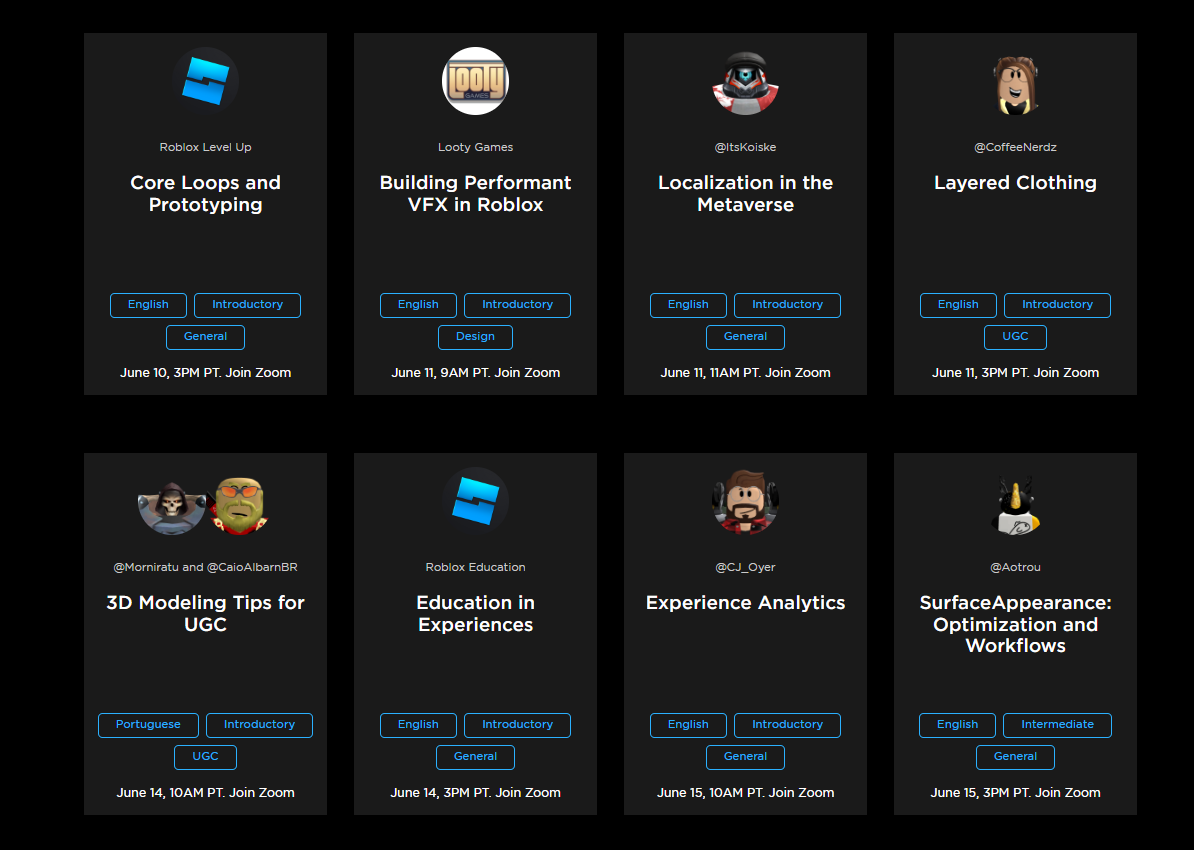Select the UGC tag under Layered Clothing
The width and height of the screenshot is (1194, 850).
tap(1015, 337)
